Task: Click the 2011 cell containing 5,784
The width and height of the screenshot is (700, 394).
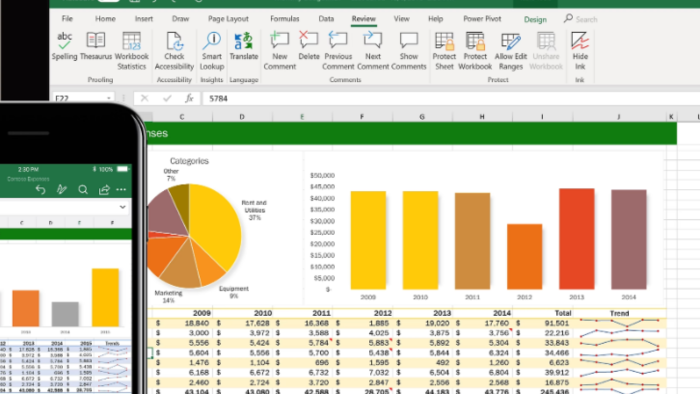Action: tap(302, 343)
